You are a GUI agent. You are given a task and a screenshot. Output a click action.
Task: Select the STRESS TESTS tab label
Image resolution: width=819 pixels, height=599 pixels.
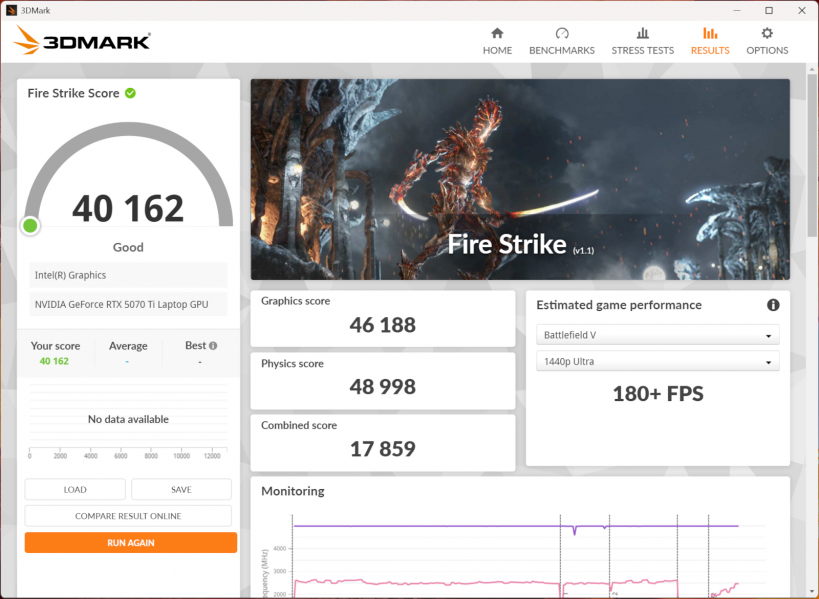(642, 50)
